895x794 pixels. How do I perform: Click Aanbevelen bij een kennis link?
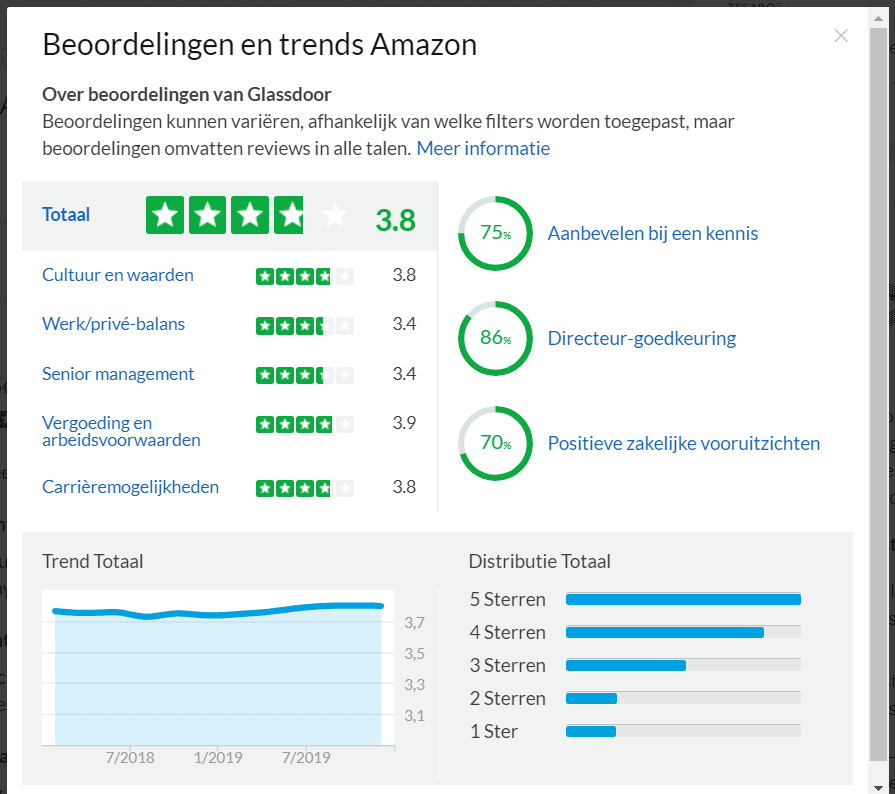(653, 234)
